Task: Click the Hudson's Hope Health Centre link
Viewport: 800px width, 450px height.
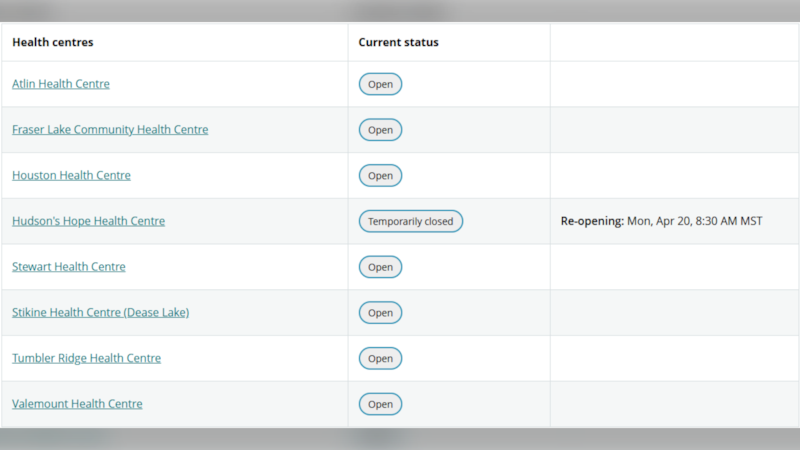Action: [x=88, y=221]
